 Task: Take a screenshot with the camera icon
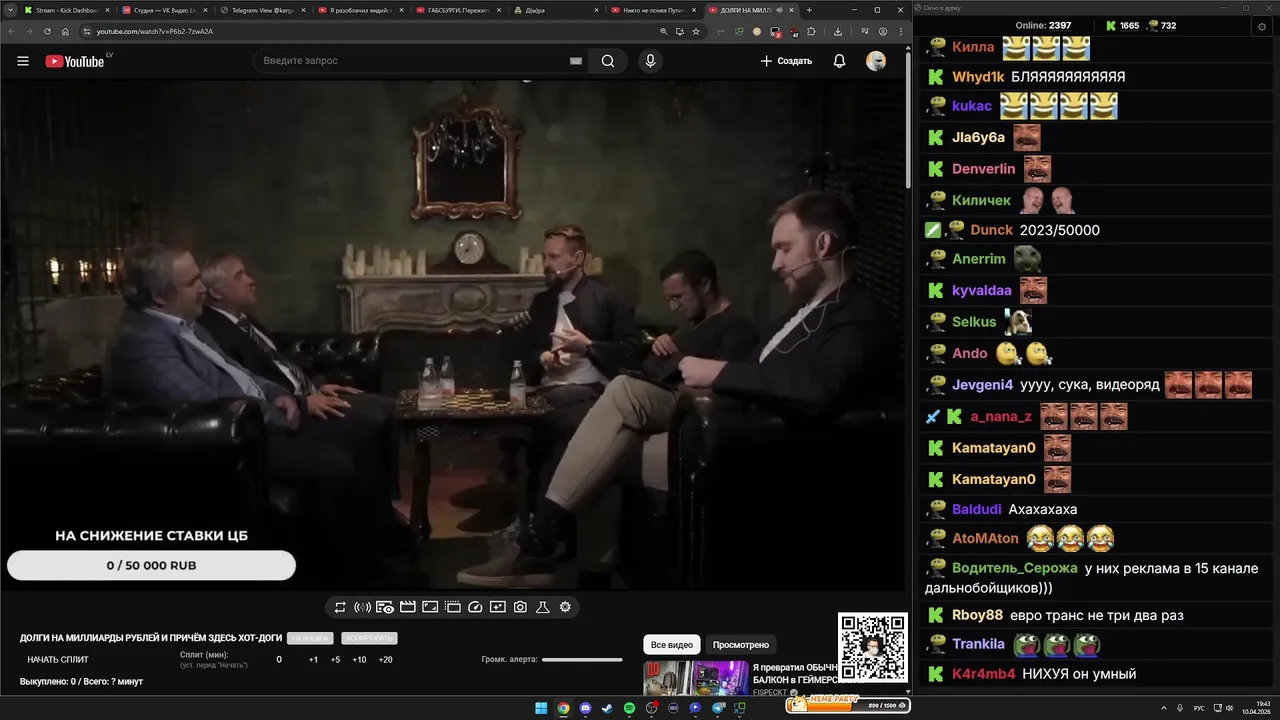point(520,607)
